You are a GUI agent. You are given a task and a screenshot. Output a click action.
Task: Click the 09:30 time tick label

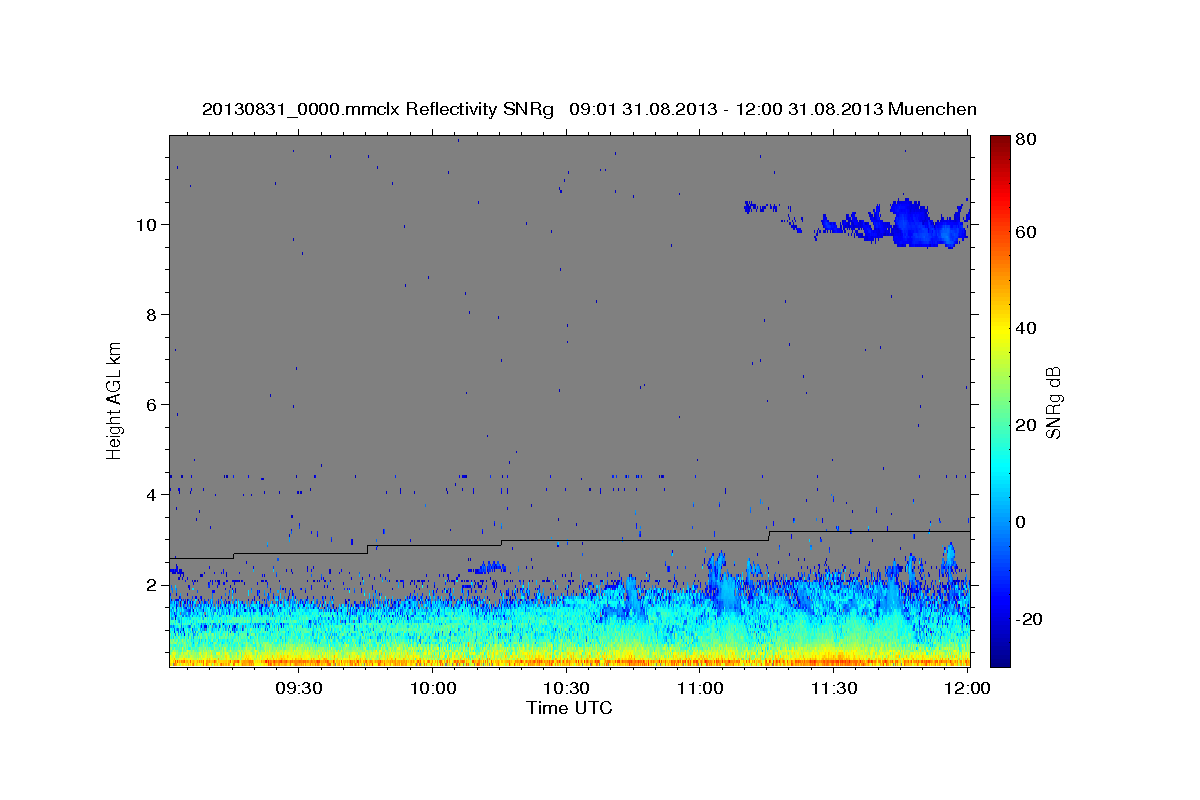point(299,689)
